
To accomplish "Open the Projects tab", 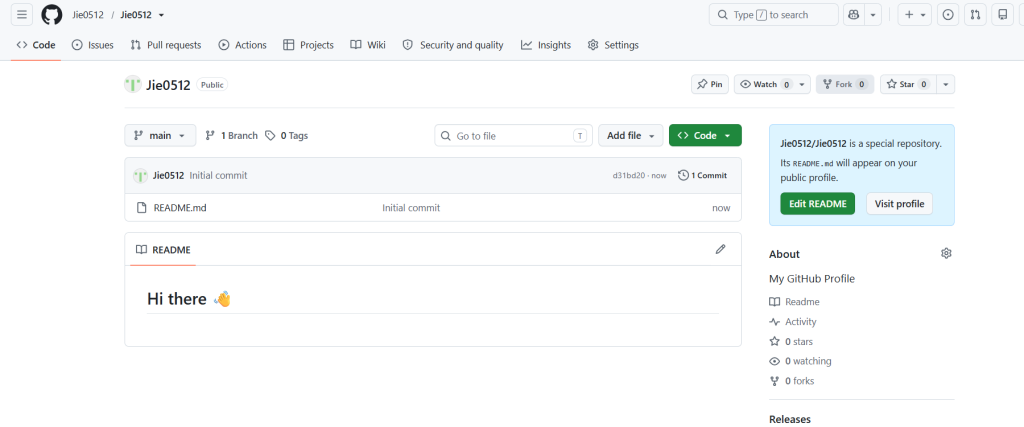I will [308, 45].
